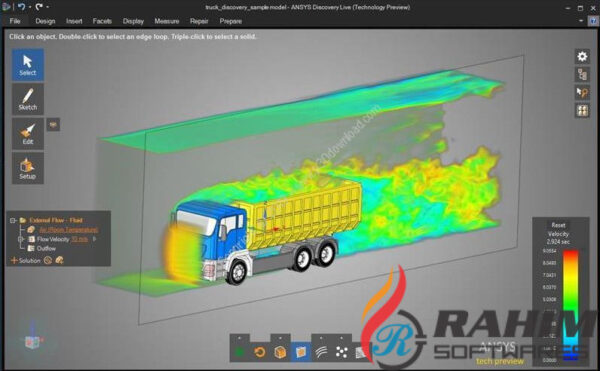Add a new Solution with plus button
Screen dimensions: 600x371
[15, 260]
